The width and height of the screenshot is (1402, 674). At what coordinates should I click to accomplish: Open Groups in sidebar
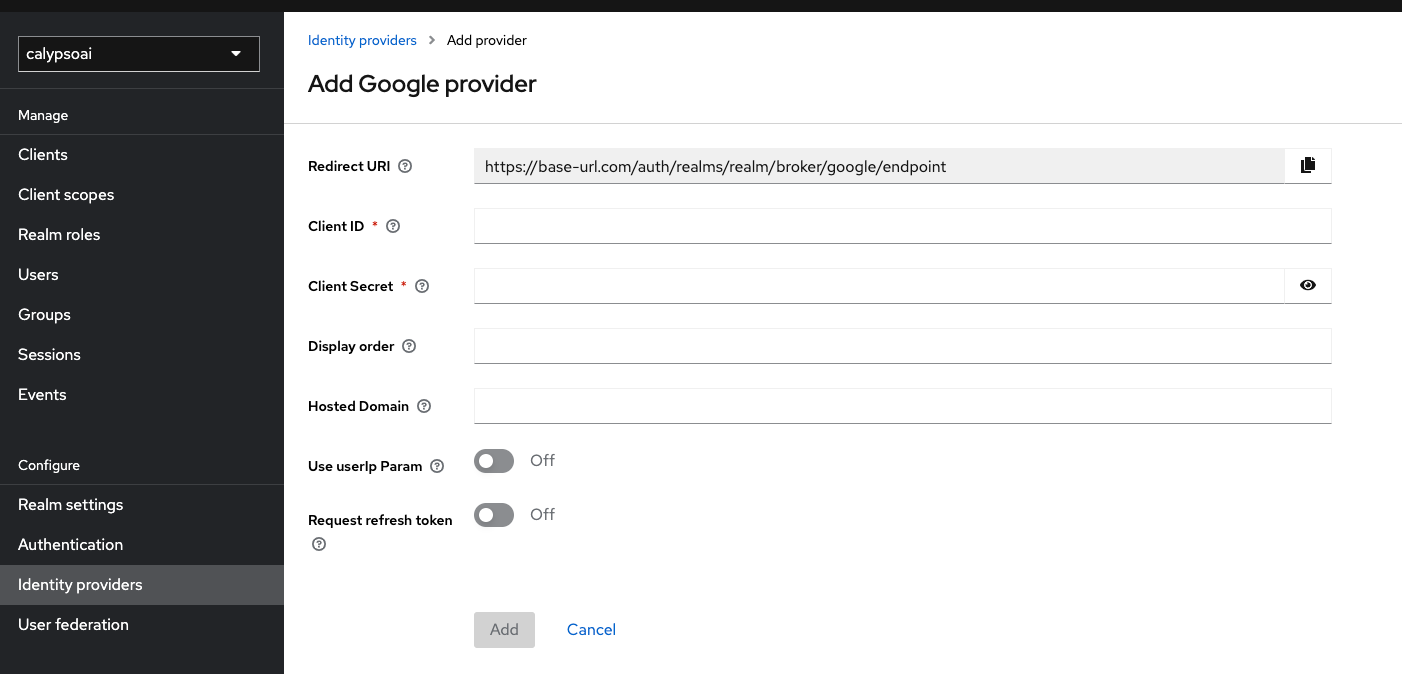point(142,315)
